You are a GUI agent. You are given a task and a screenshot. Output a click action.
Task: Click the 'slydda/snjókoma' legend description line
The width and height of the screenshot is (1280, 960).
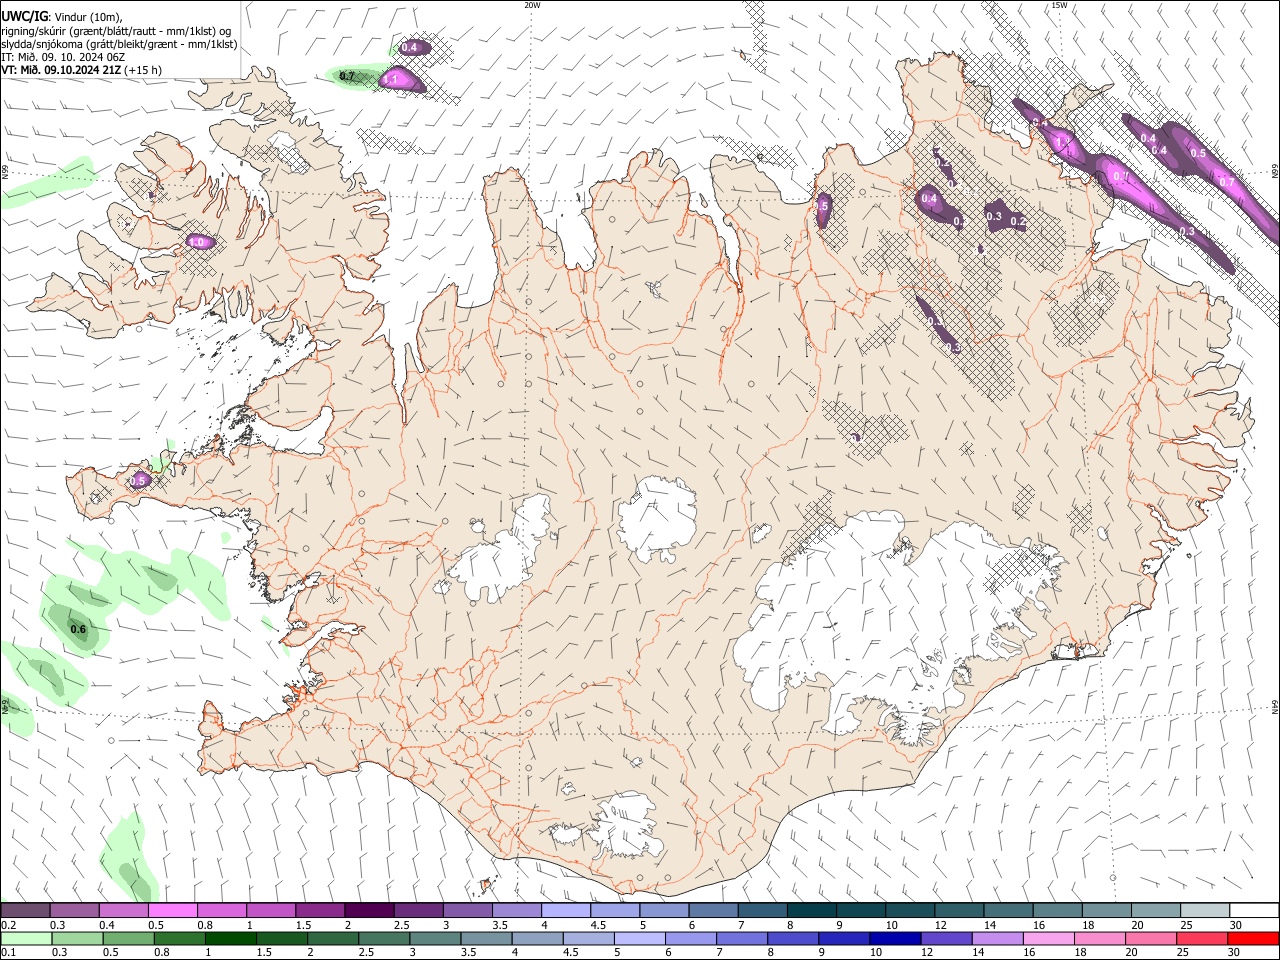(x=119, y=44)
